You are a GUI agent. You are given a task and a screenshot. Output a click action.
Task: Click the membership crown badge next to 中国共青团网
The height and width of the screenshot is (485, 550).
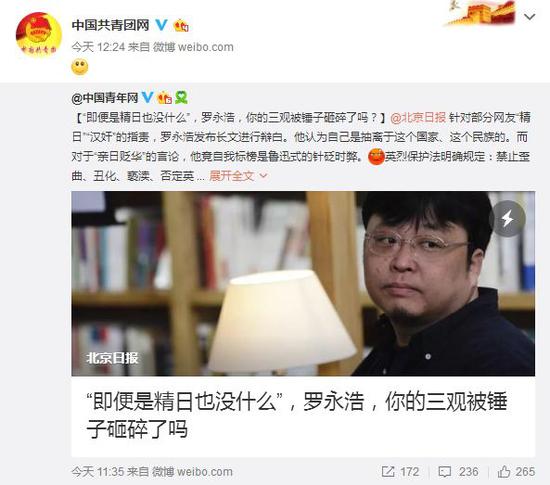[x=181, y=25]
